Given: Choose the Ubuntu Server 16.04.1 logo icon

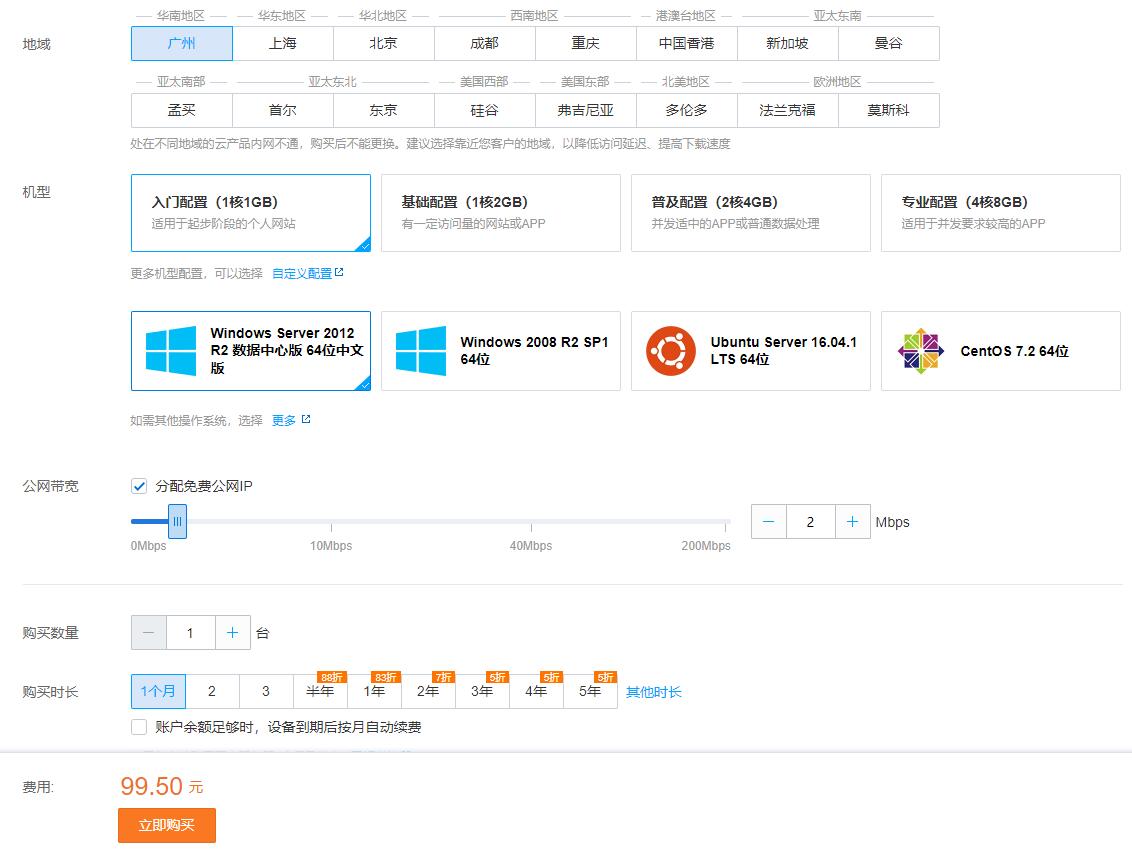Looking at the screenshot, I should pyautogui.click(x=671, y=351).
